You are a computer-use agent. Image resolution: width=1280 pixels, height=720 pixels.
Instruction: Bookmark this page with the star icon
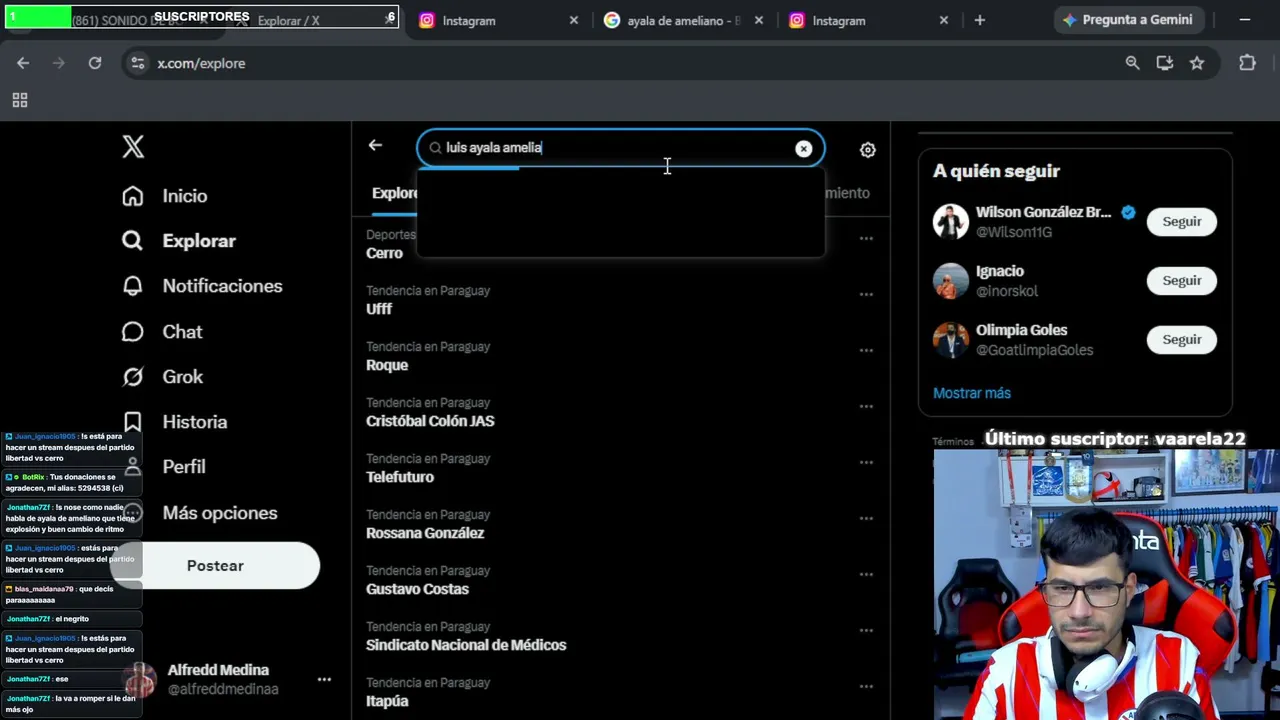[1197, 63]
